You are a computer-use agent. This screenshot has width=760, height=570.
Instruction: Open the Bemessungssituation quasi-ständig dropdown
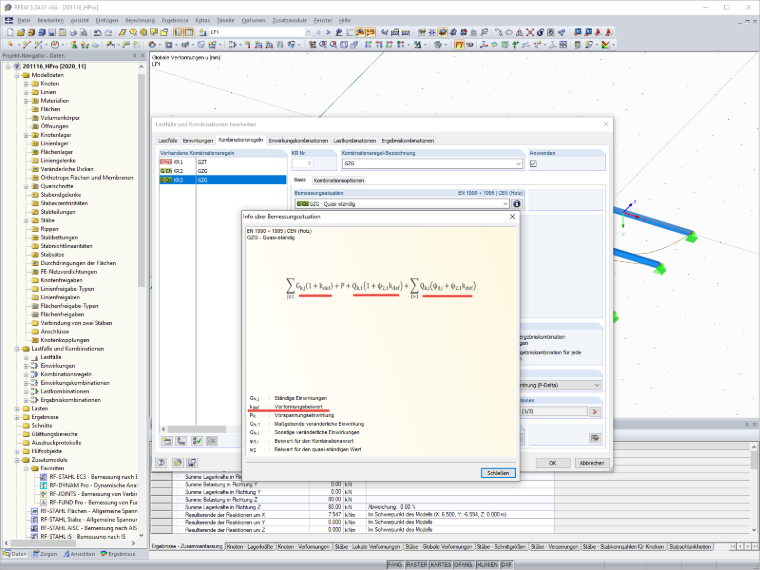pyautogui.click(x=402, y=204)
